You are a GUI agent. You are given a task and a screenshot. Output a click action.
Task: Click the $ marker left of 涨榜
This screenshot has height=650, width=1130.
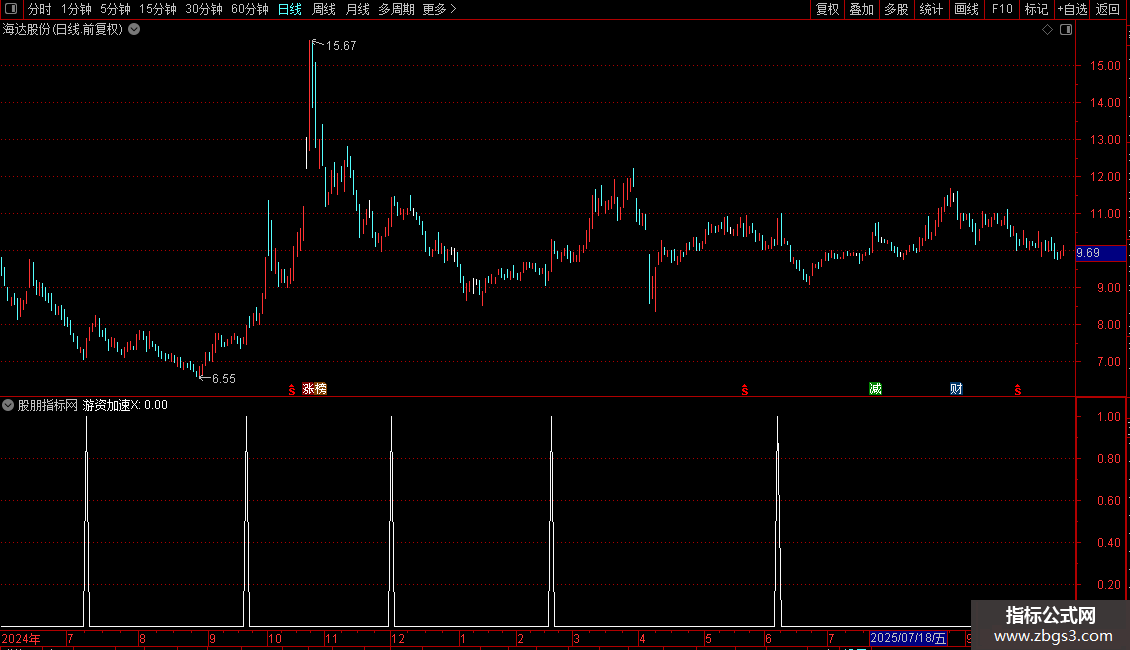tap(292, 390)
